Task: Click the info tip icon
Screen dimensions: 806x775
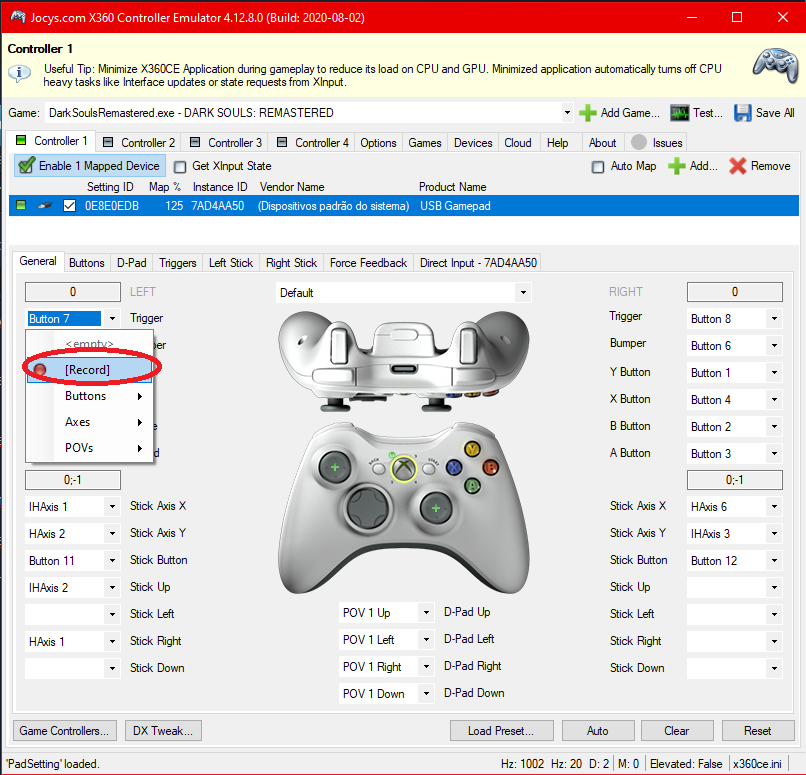Action: click(20, 73)
